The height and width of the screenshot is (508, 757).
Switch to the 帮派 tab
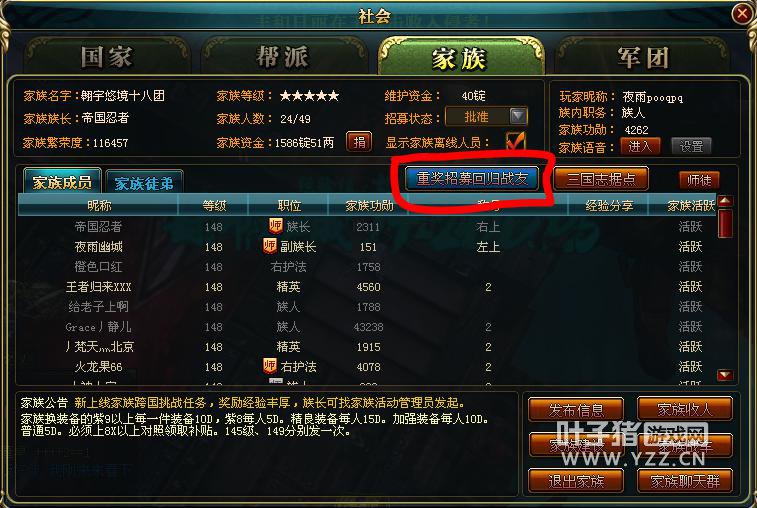click(282, 57)
